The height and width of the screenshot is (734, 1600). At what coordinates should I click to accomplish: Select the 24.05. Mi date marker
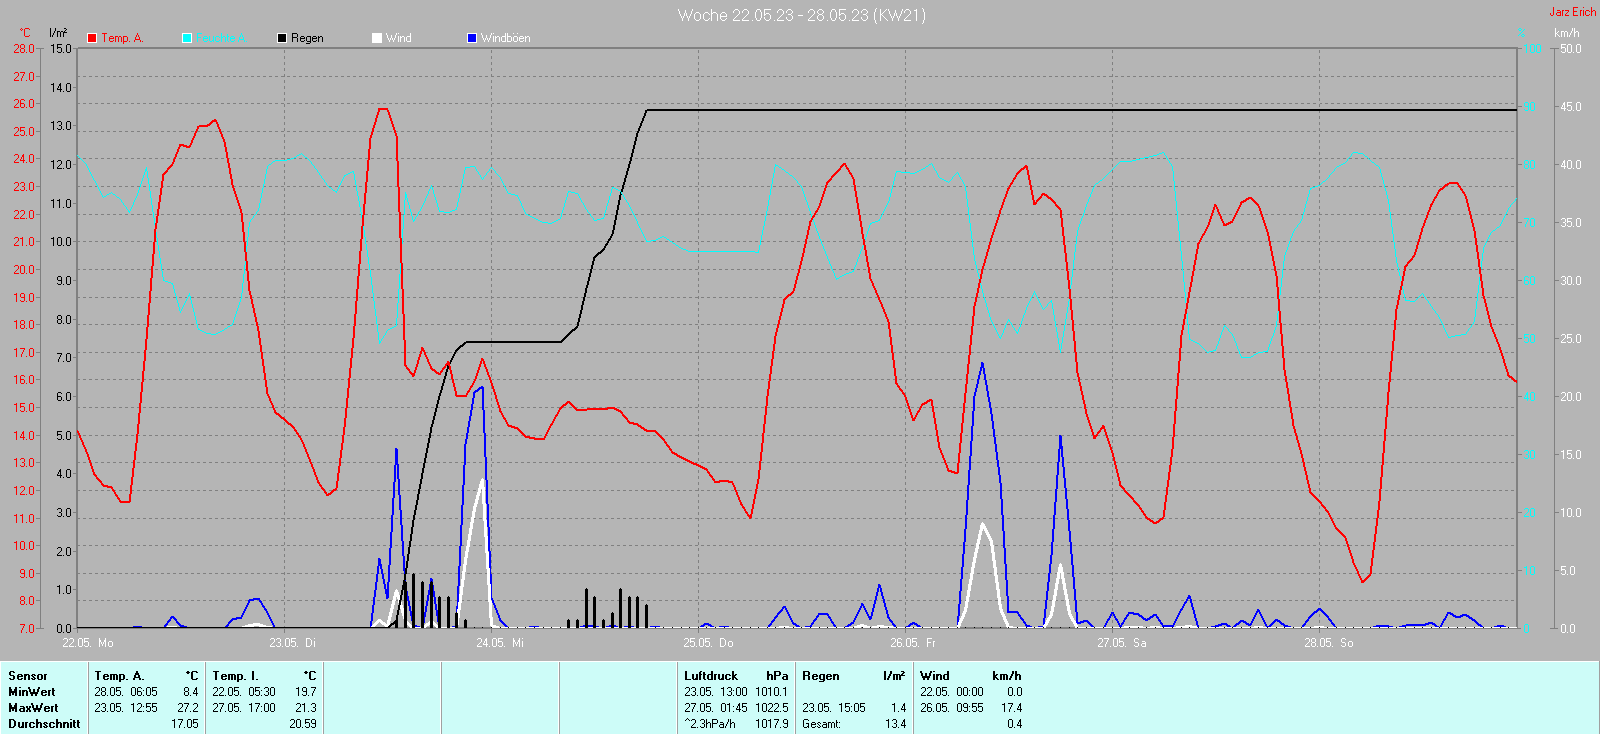click(500, 643)
